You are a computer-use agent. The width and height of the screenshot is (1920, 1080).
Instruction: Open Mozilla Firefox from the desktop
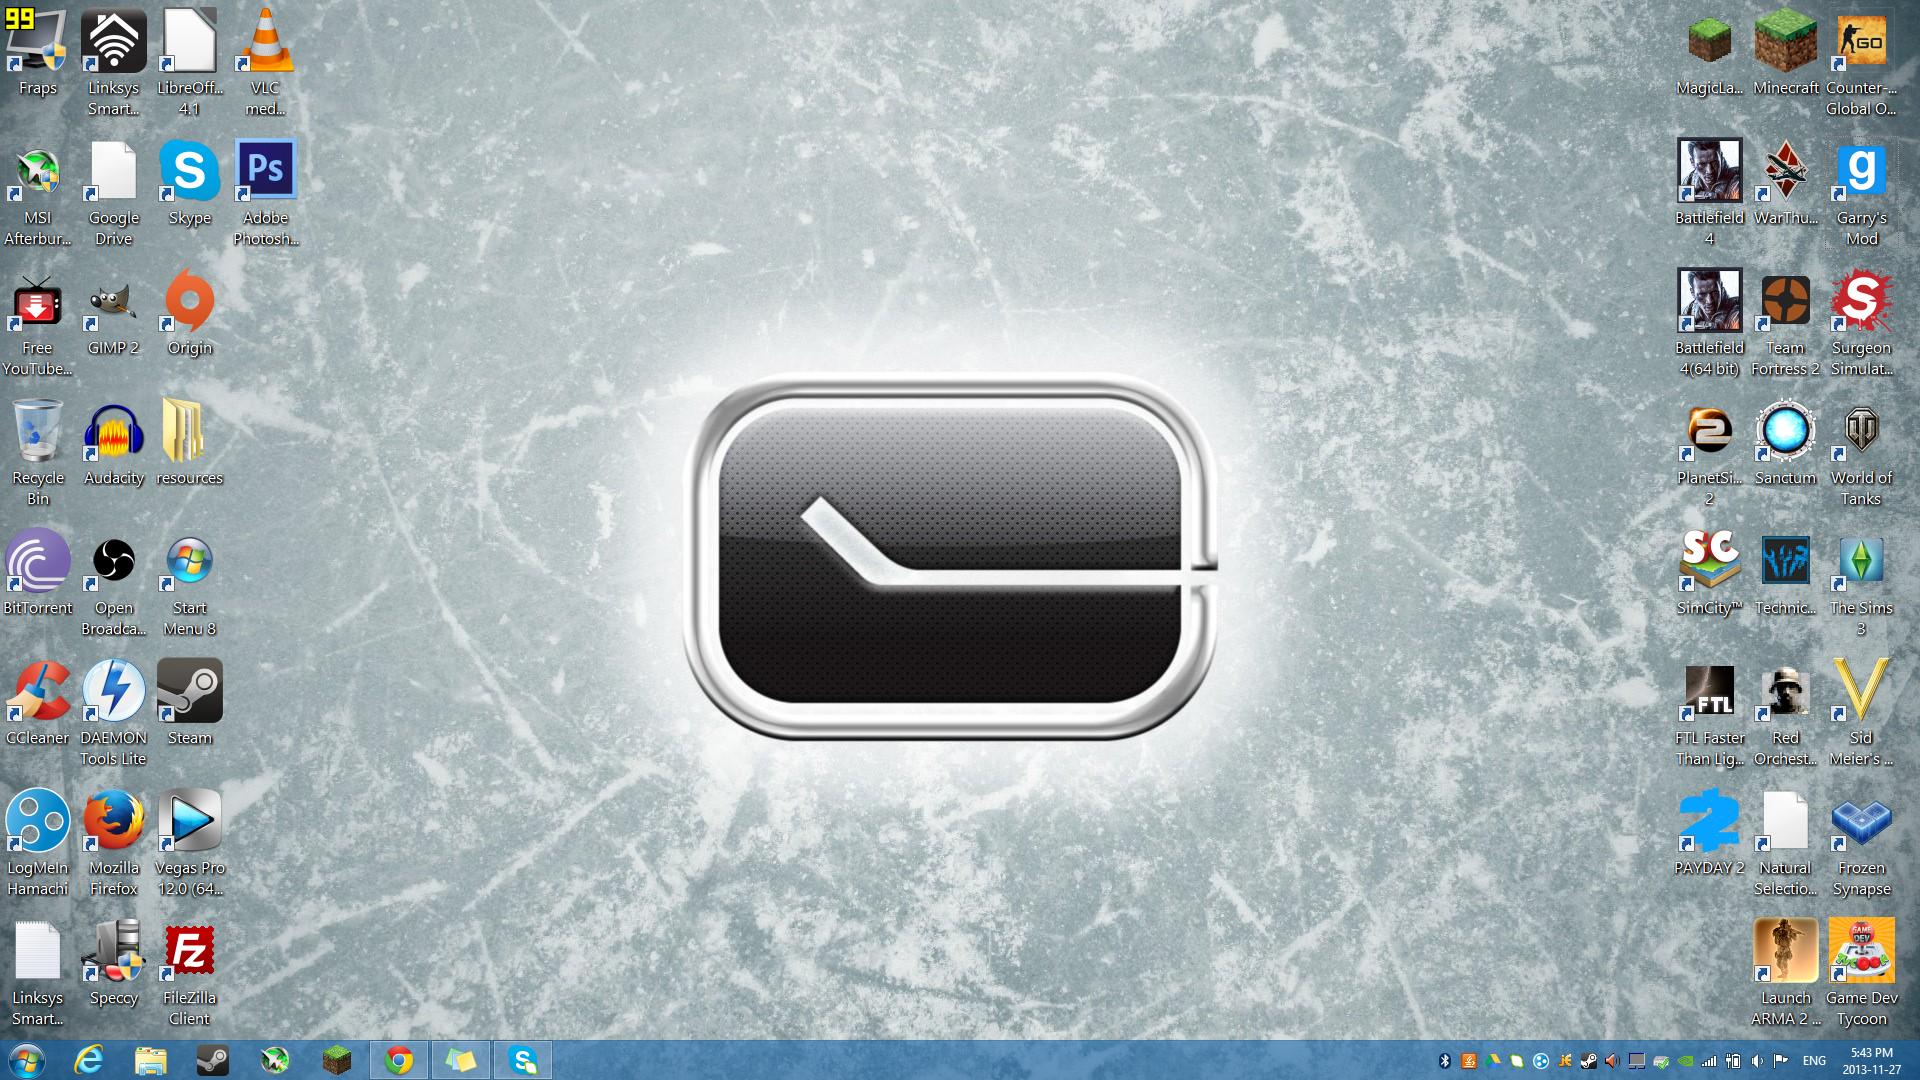[113, 820]
